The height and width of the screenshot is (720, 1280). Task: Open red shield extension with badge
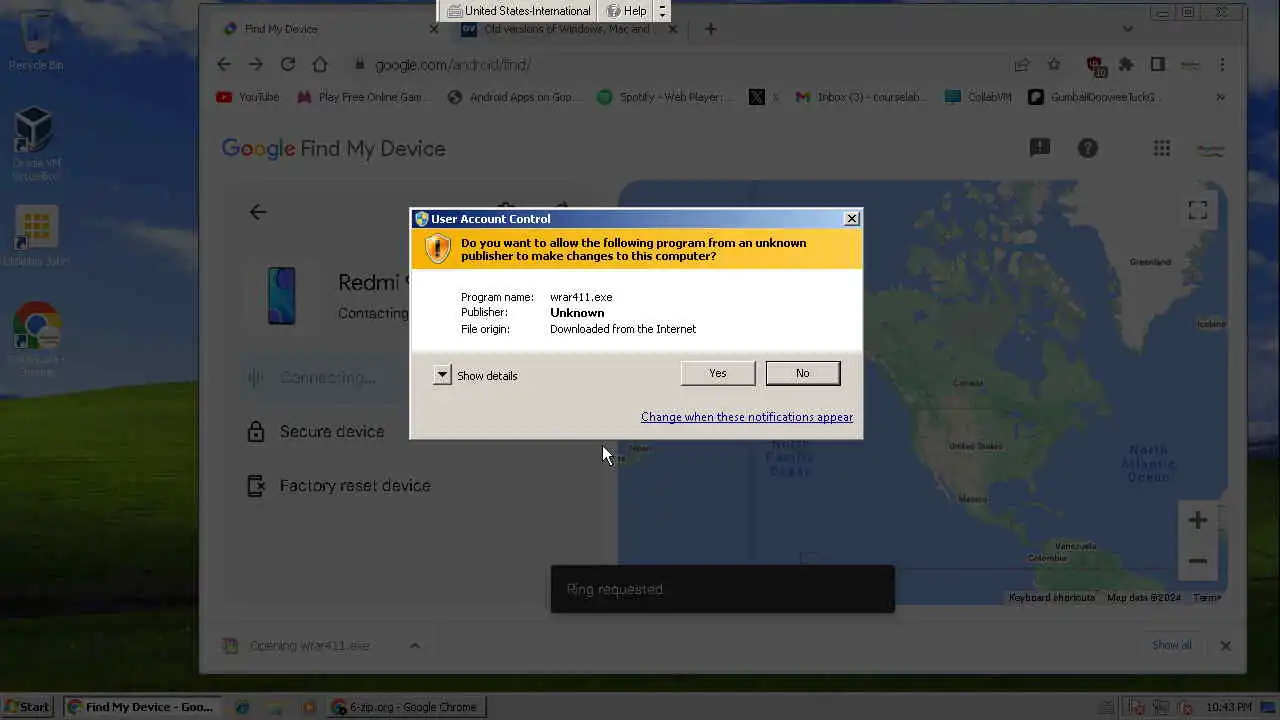(x=1096, y=65)
